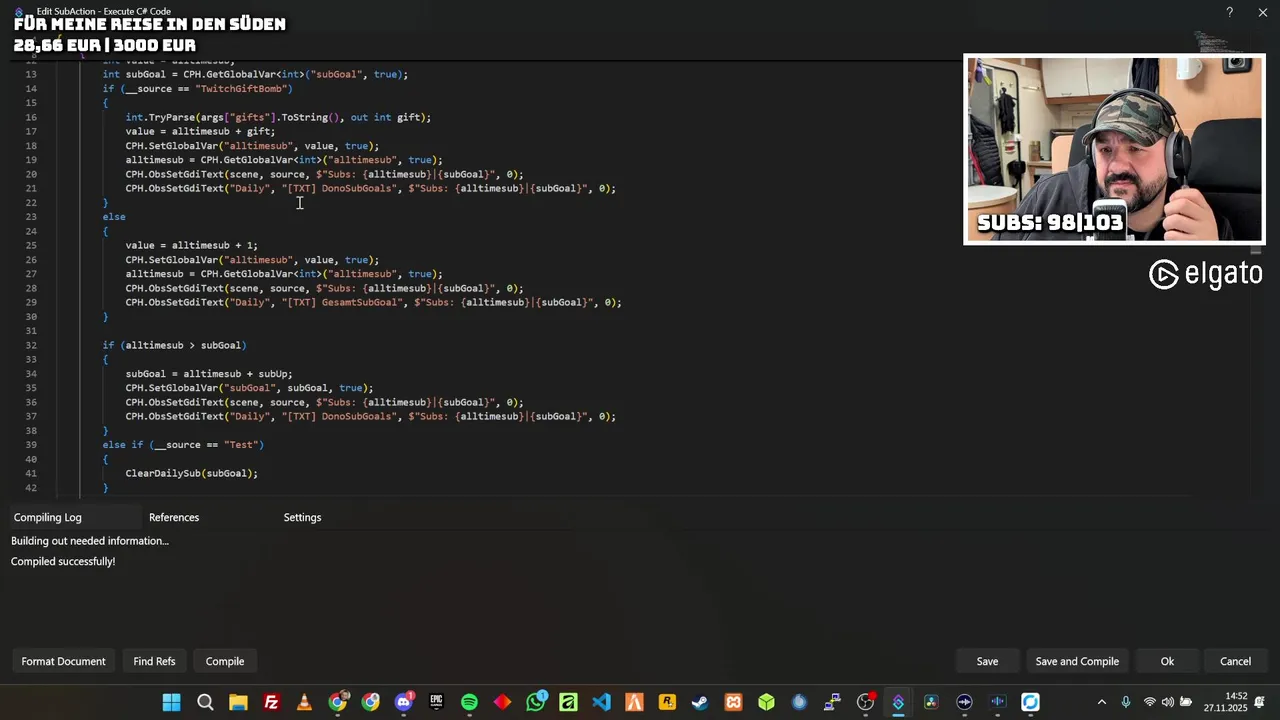Screen dimensions: 1280x720
Task: Click the 'Test' string on line 39
Action: point(241,444)
